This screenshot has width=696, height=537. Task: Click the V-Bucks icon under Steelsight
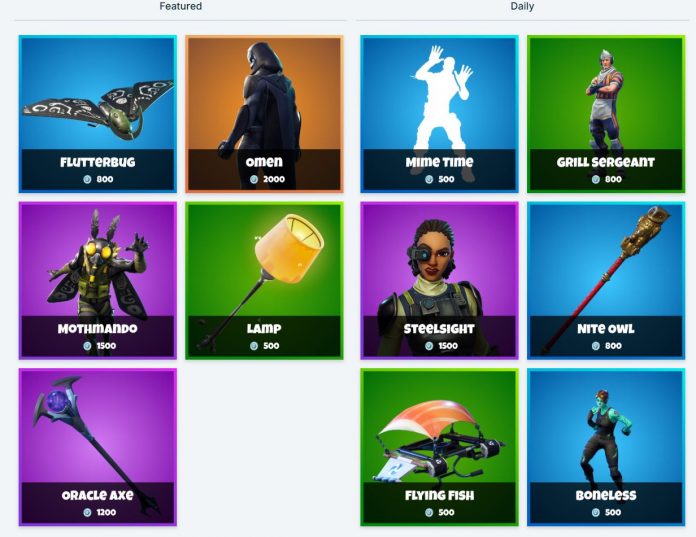click(429, 346)
